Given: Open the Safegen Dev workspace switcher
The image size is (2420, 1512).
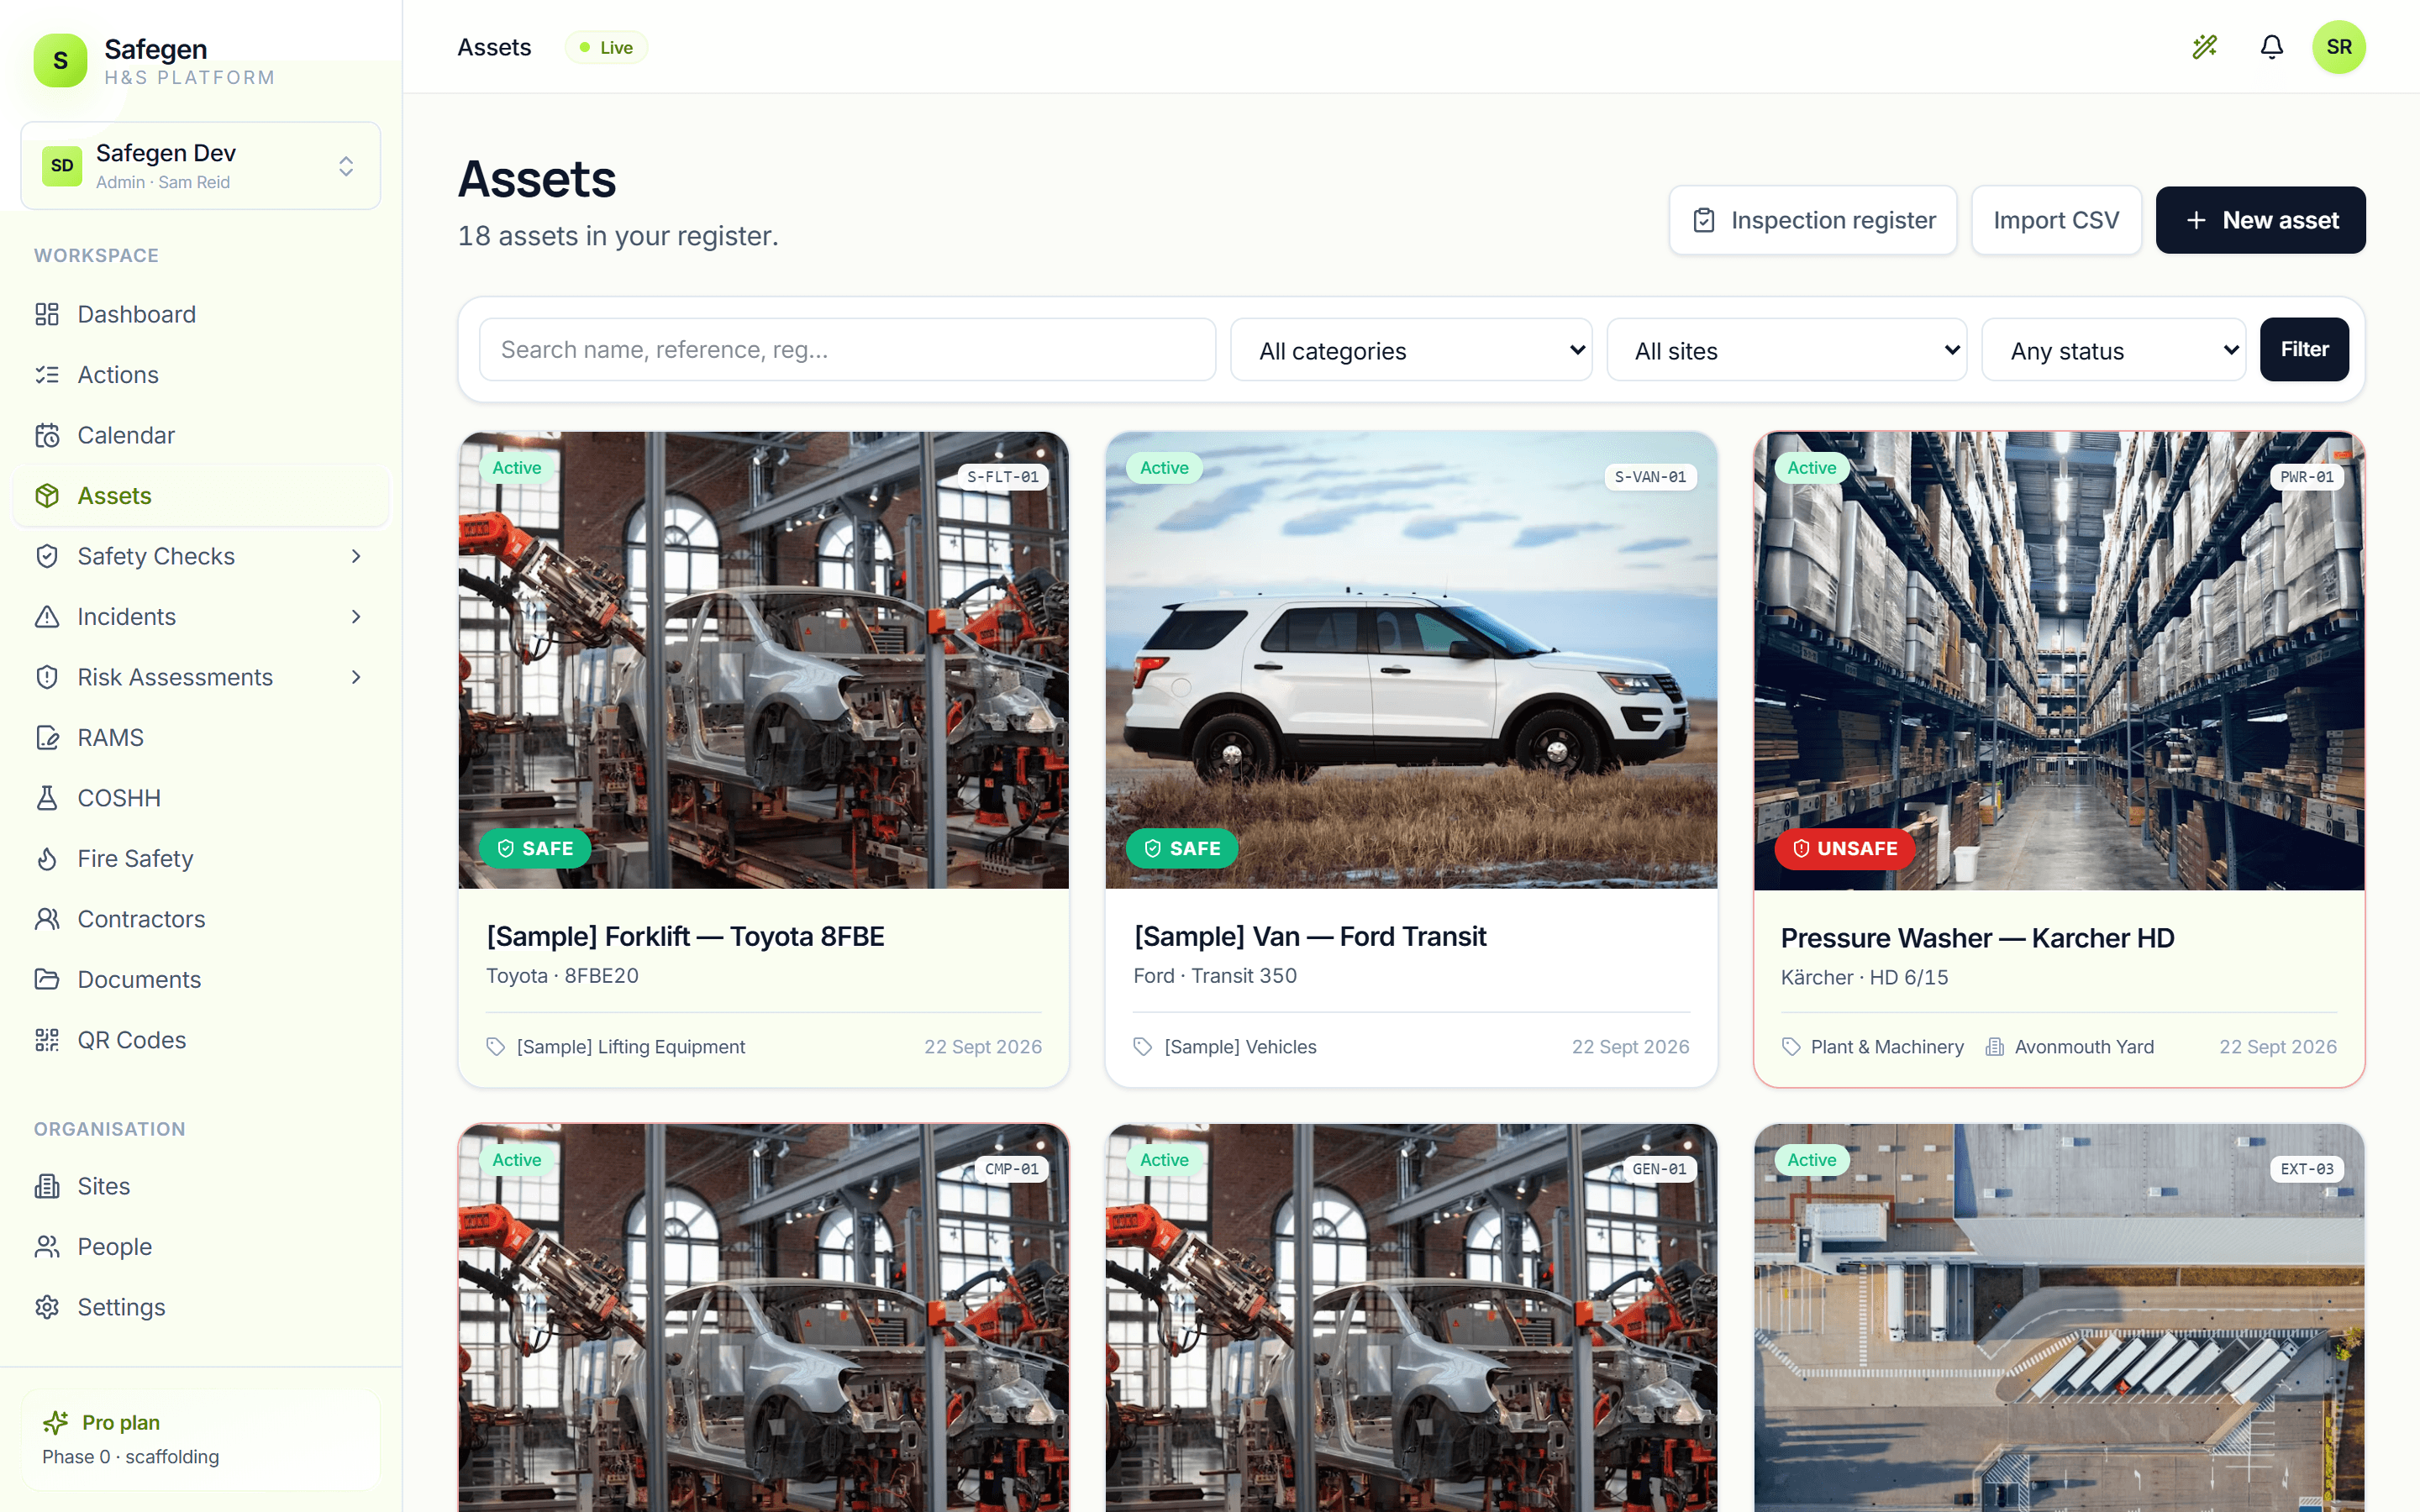Looking at the screenshot, I should 201,166.
